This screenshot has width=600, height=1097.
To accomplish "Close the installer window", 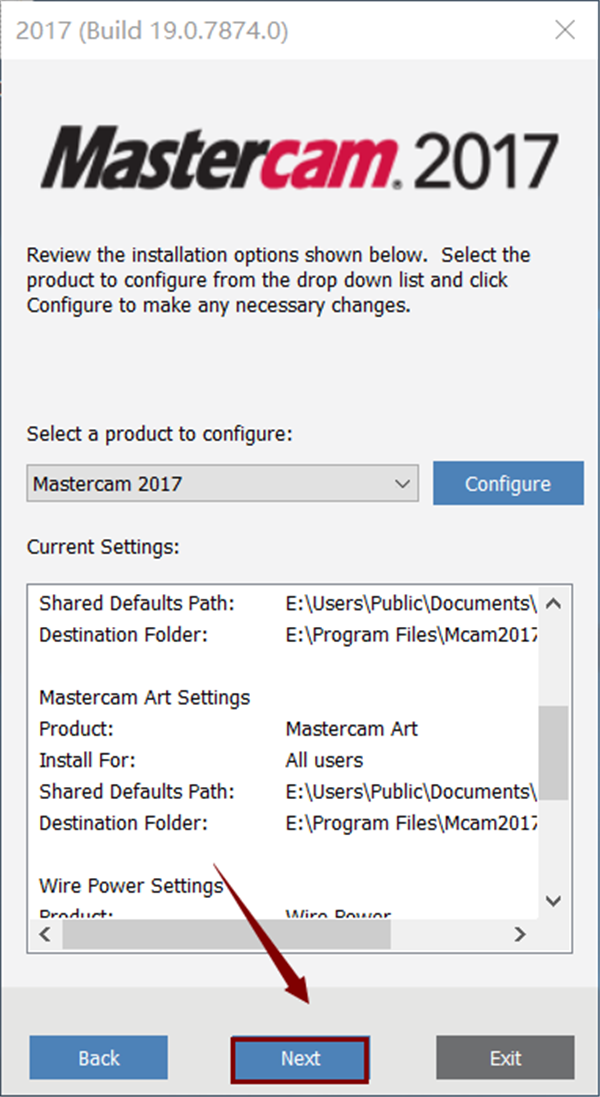I will point(565,30).
